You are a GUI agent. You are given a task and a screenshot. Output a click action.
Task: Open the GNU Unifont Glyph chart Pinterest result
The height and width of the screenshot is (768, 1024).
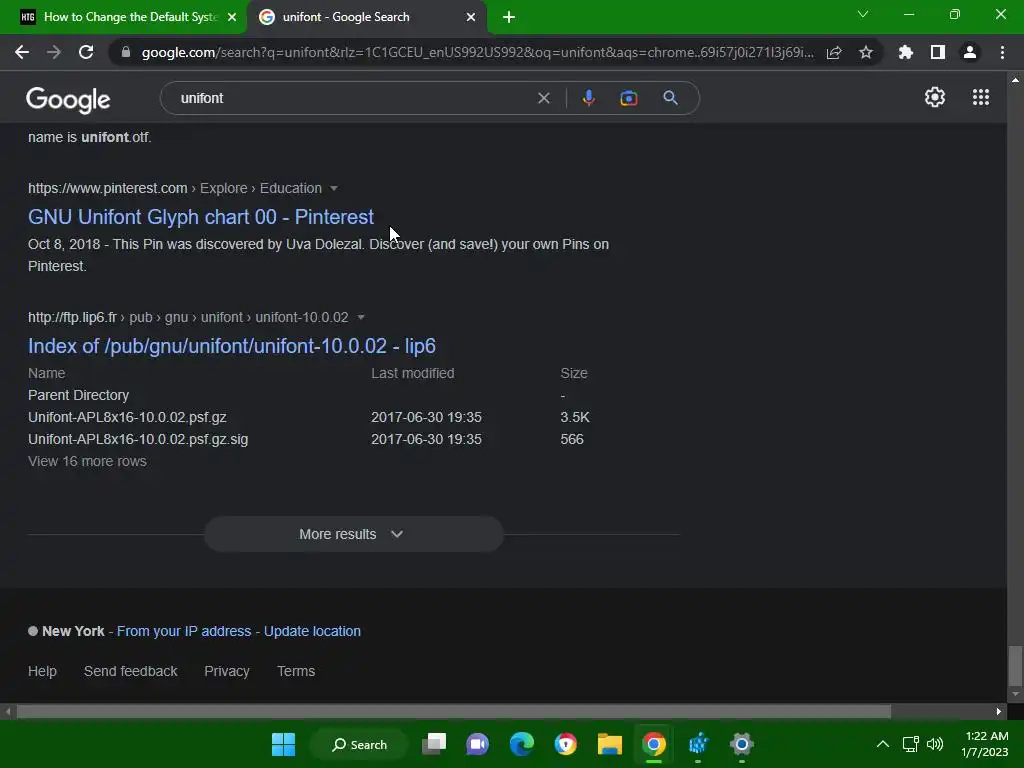[x=200, y=217]
